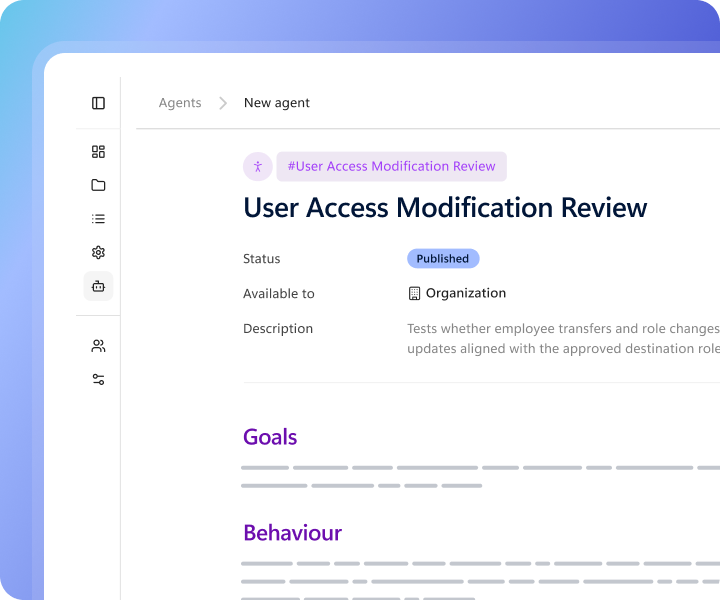Go to Agents breadcrumb link
The width and height of the screenshot is (720, 600).
tap(180, 103)
